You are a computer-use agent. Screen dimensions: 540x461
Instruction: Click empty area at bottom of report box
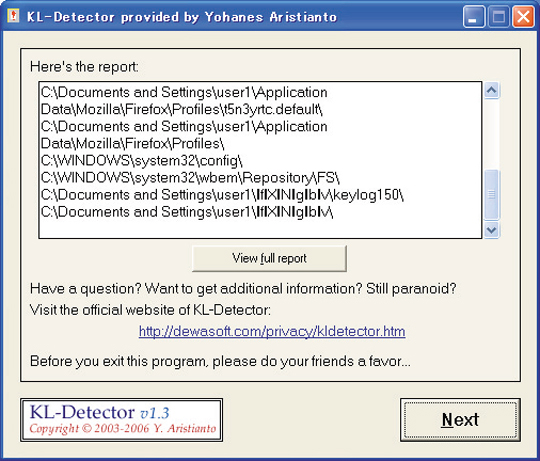pyautogui.click(x=260, y=229)
